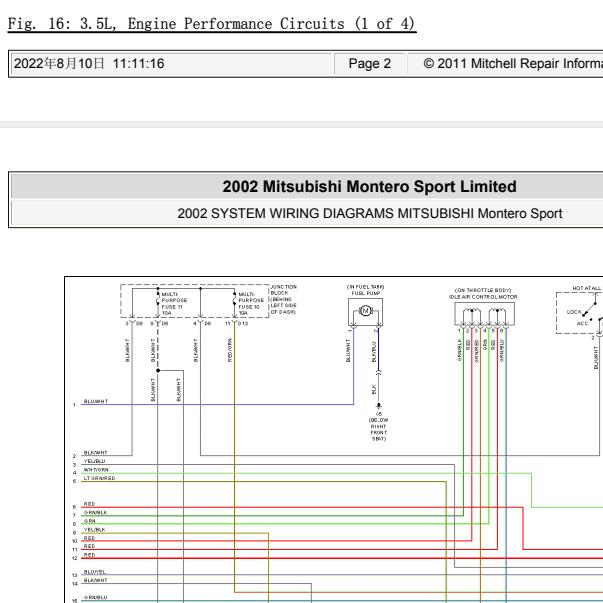The image size is (603, 603).
Task: Click the "2002 Mitsubishi Montero Sport Limited" title
Action: pyautogui.click(x=369, y=187)
